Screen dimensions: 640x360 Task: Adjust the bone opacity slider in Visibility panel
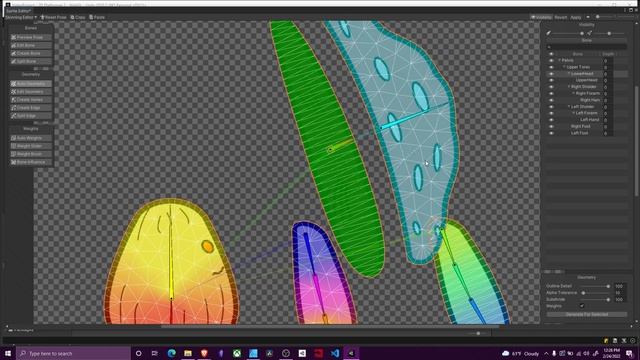pos(567,33)
